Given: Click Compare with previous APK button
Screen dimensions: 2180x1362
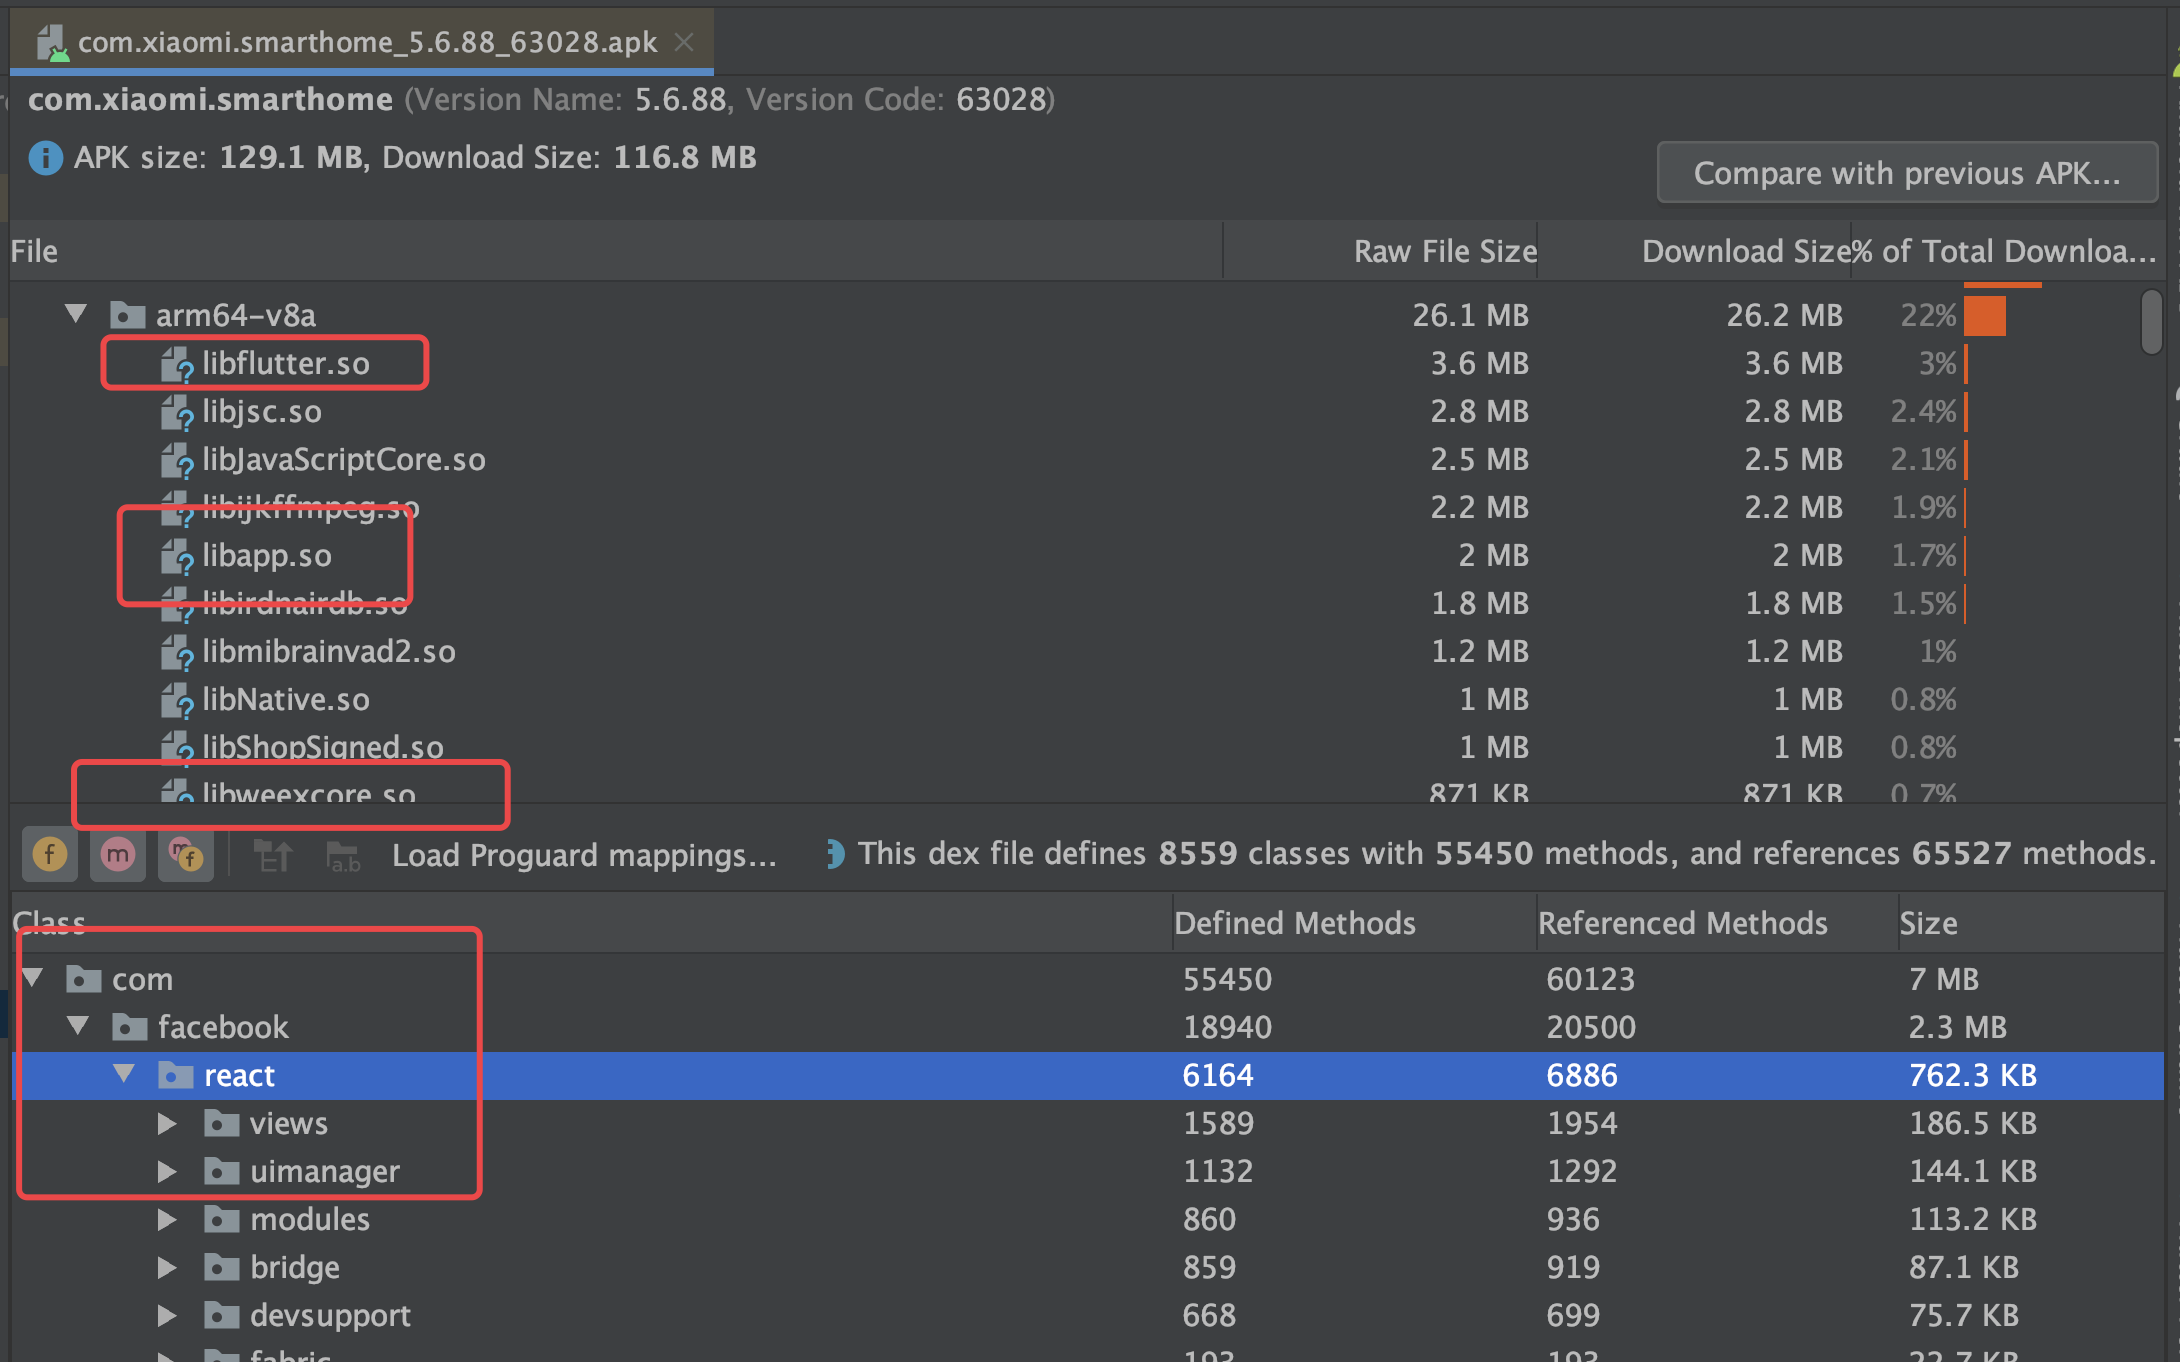Looking at the screenshot, I should pos(1906,173).
